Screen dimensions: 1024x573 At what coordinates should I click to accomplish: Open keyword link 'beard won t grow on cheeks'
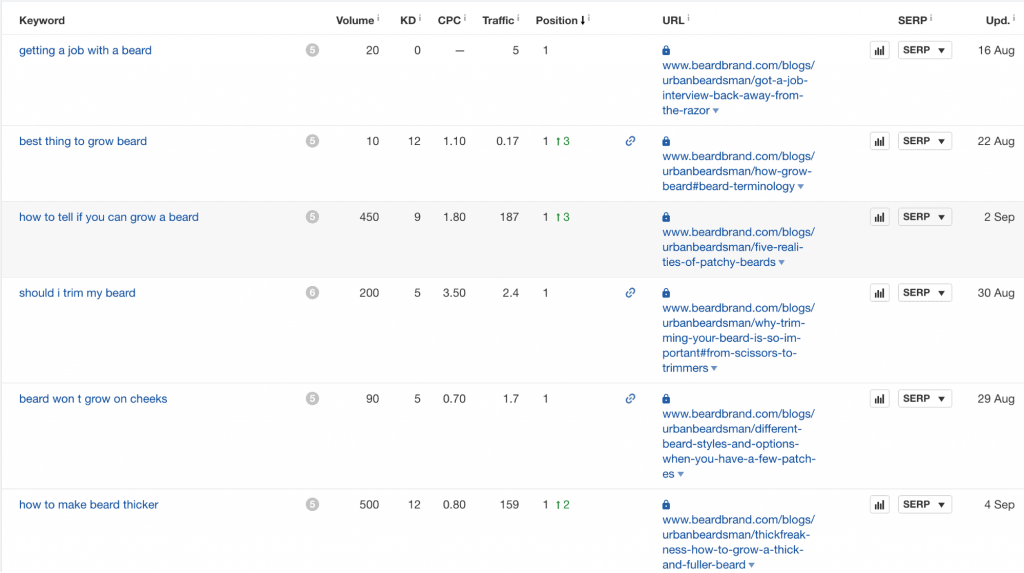93,399
